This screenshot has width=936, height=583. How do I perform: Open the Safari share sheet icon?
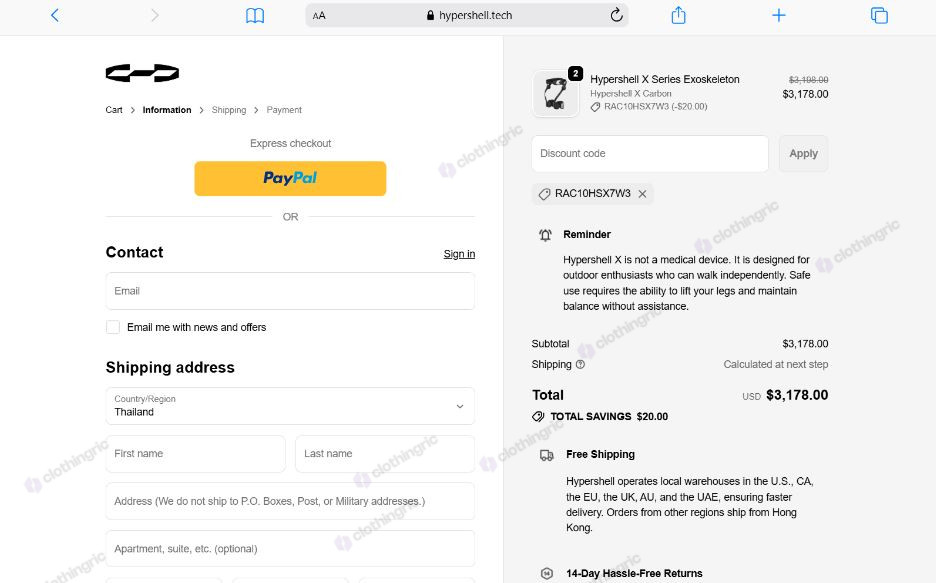coord(679,15)
